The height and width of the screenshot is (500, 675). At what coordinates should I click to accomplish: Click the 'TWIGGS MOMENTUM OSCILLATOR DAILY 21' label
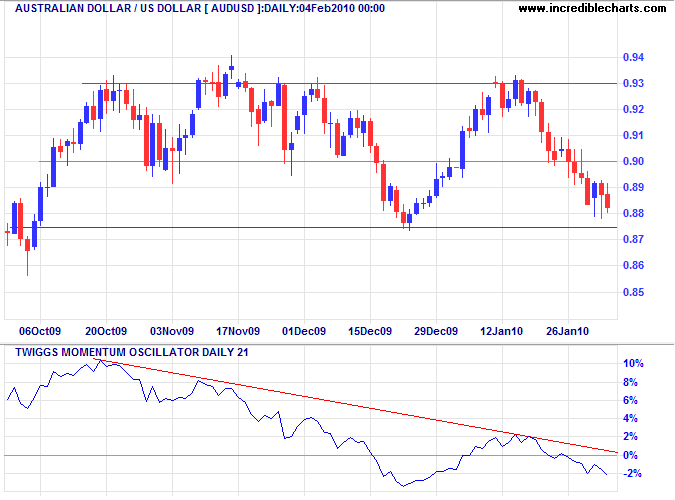click(132, 352)
